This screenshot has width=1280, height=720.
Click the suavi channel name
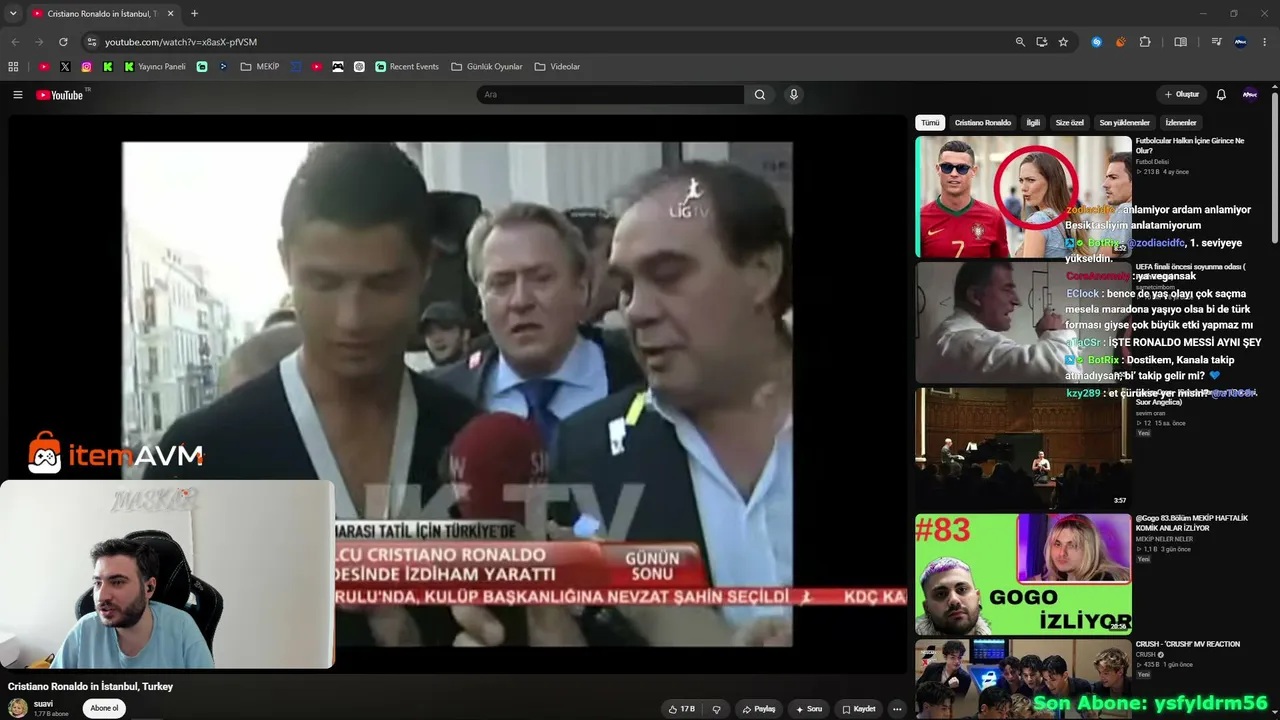tap(43, 704)
